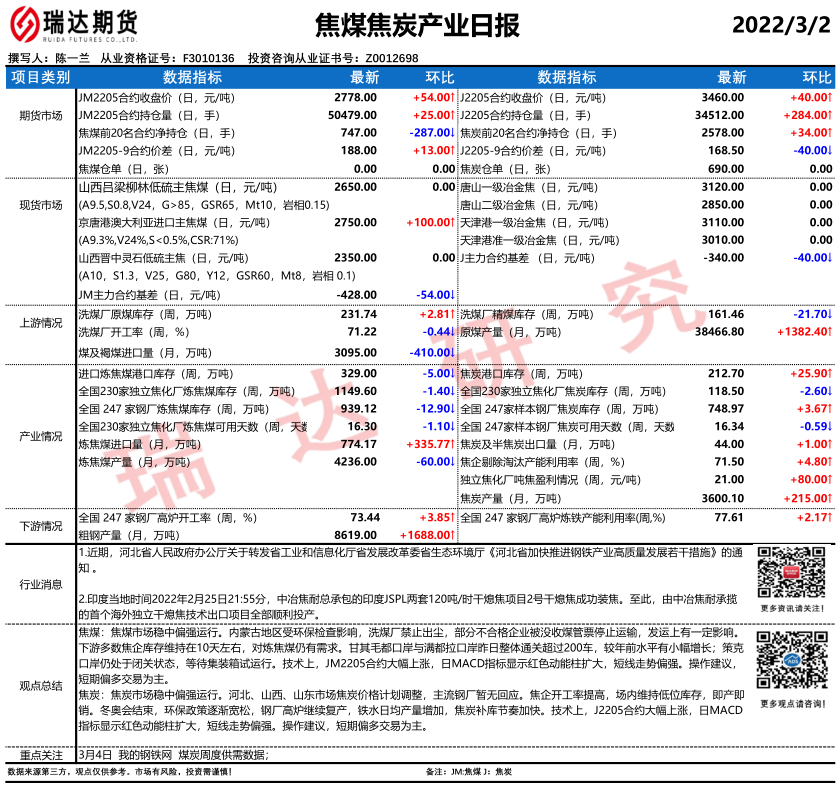840x787 pixels.
Task: Click the red up arrow beside +1688.00
Action: (x=453, y=536)
